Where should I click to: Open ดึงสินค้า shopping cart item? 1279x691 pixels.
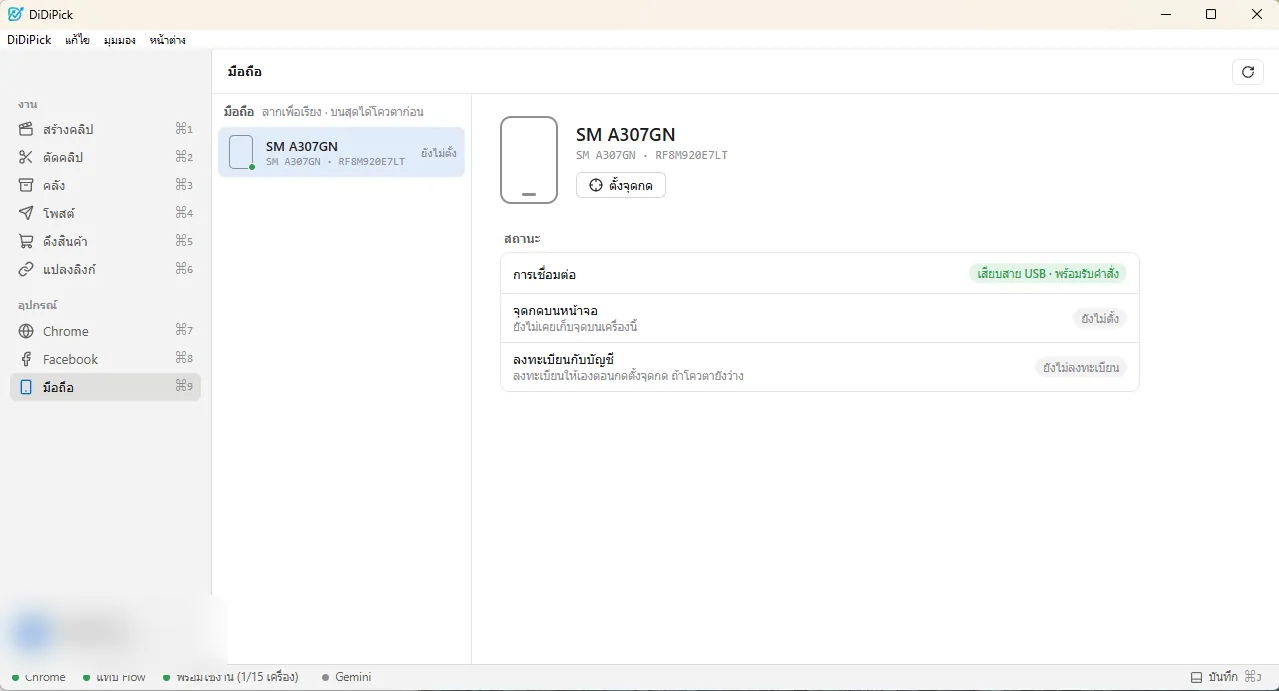[105, 241]
